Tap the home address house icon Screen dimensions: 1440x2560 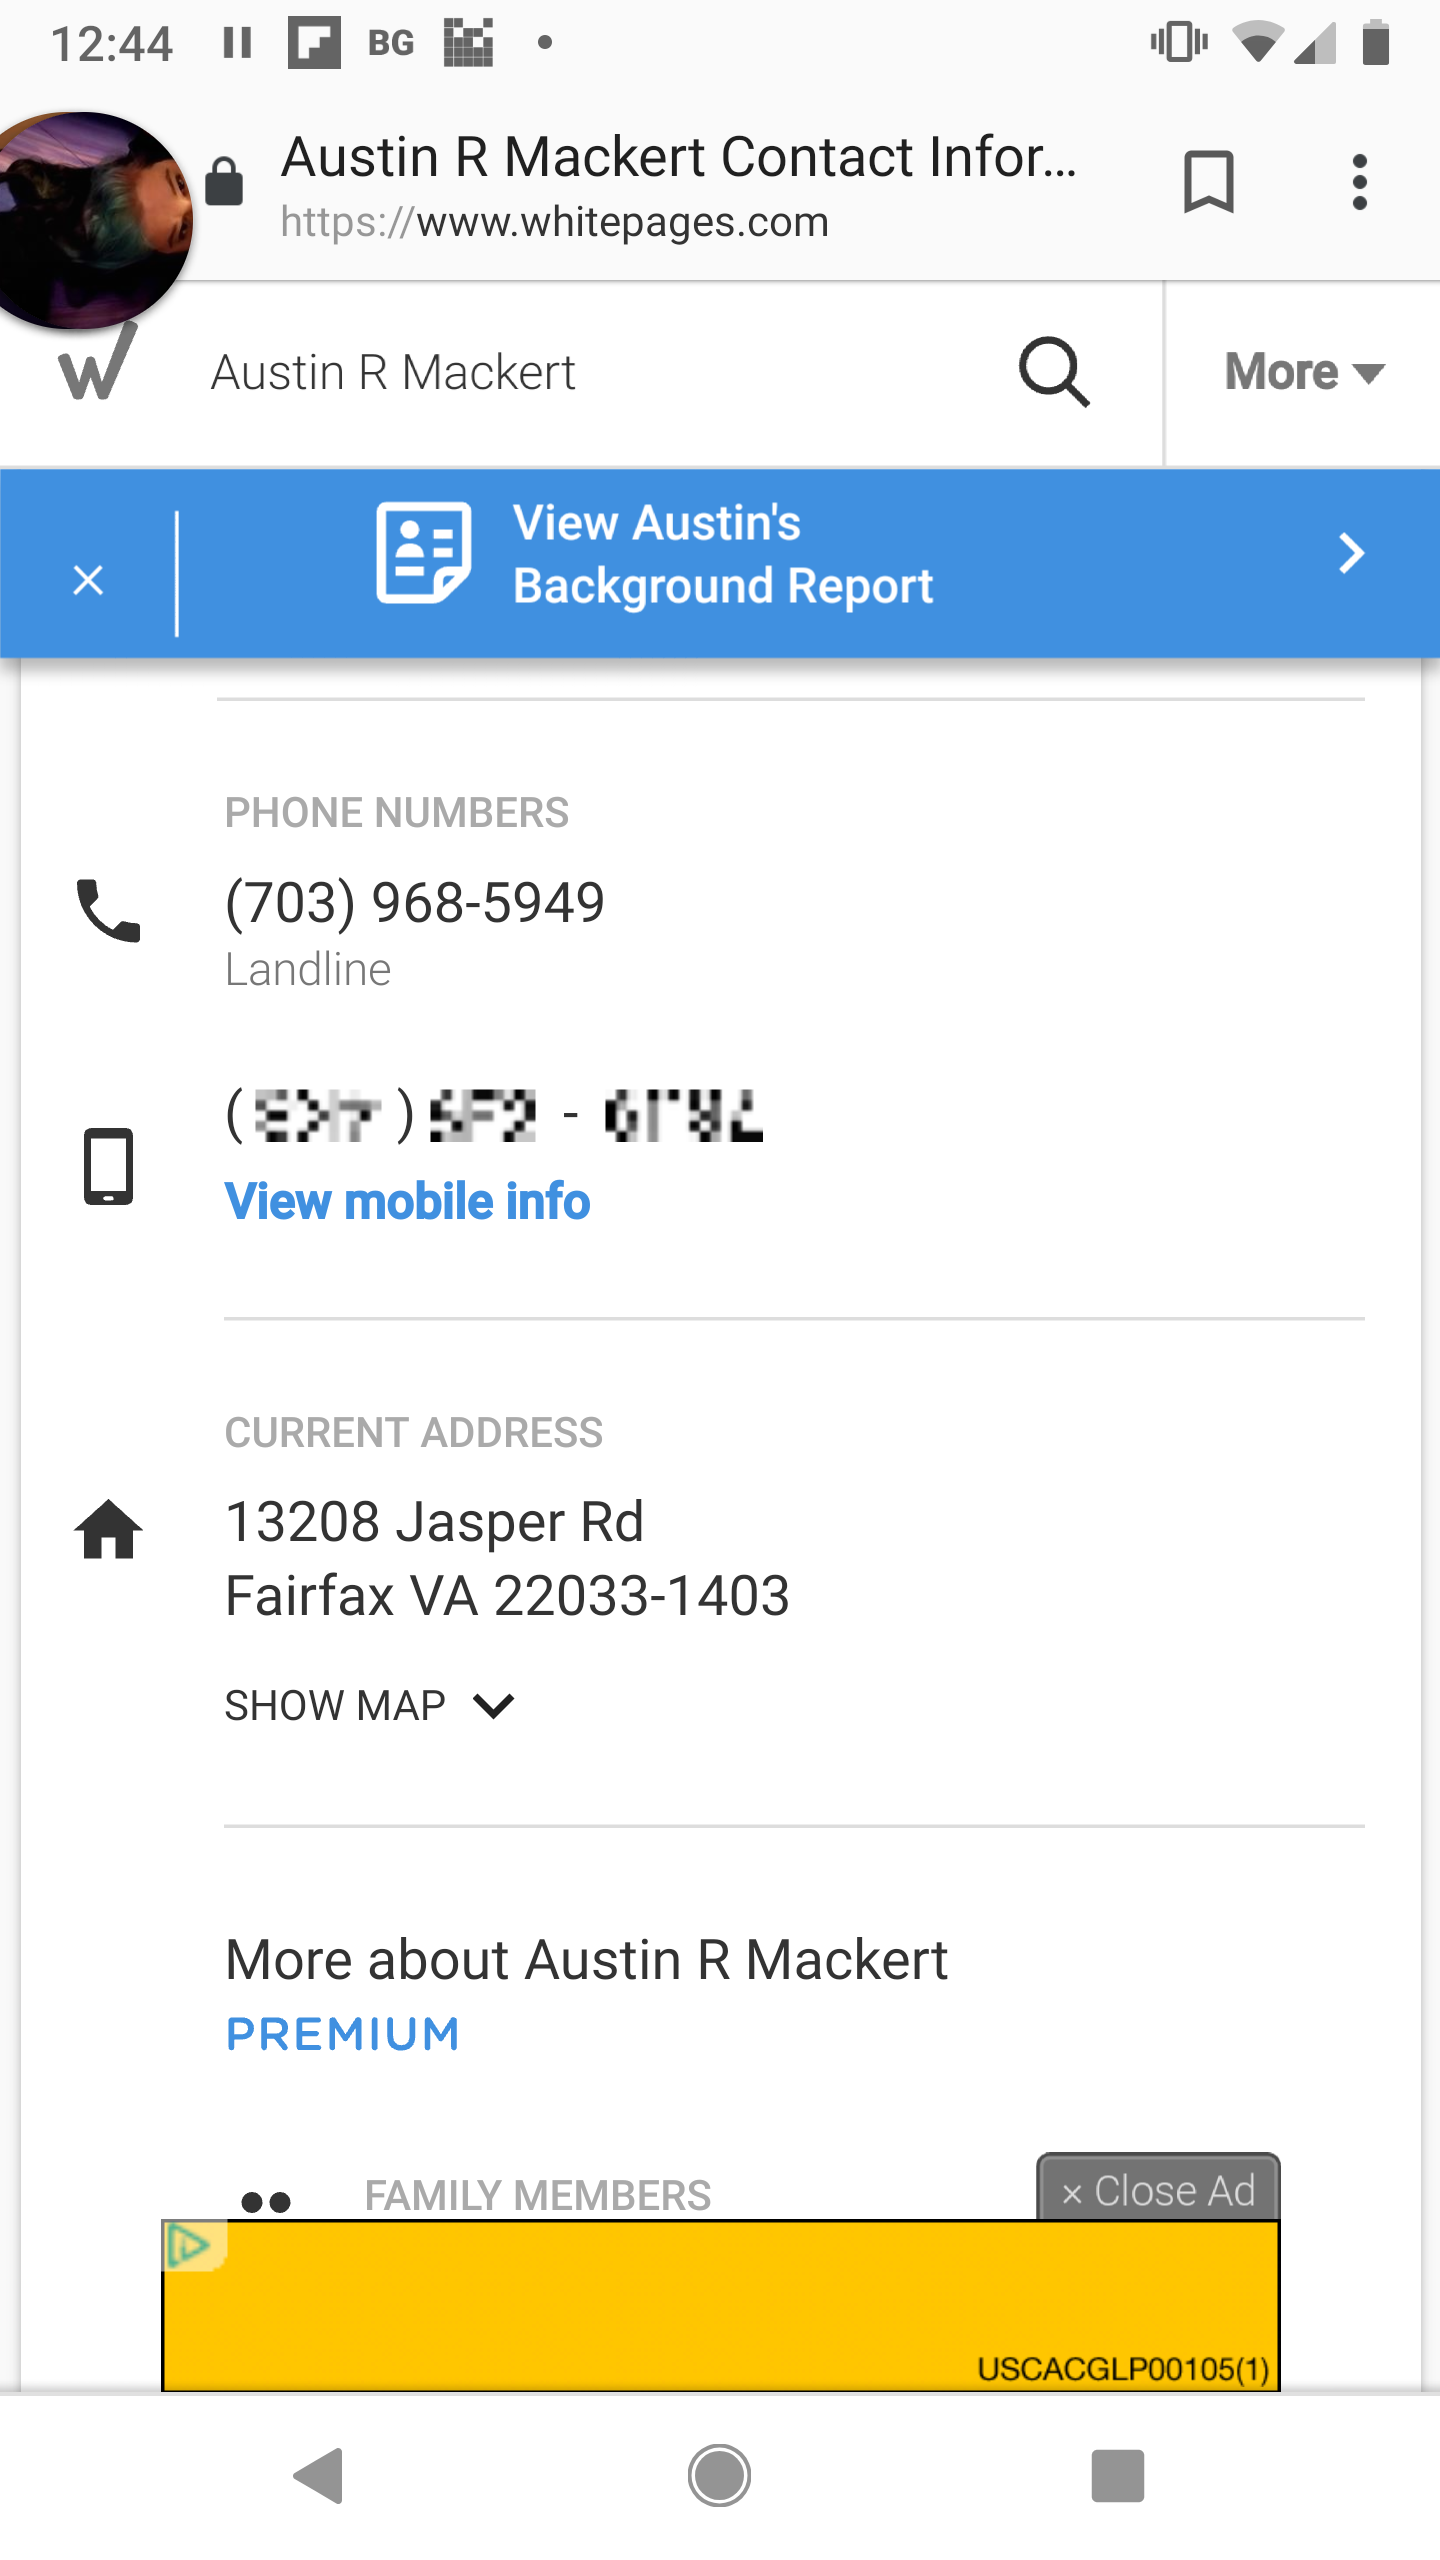[x=108, y=1528]
